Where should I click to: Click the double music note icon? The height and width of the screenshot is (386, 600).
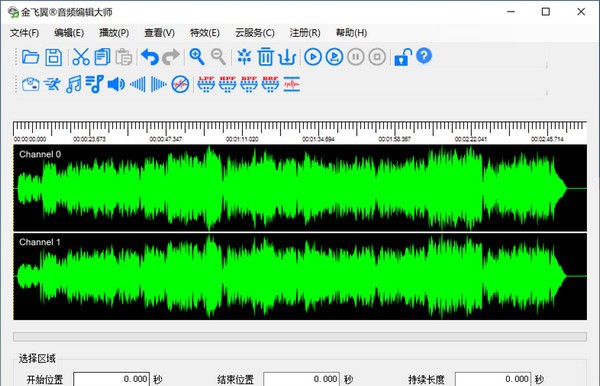[x=73, y=84]
